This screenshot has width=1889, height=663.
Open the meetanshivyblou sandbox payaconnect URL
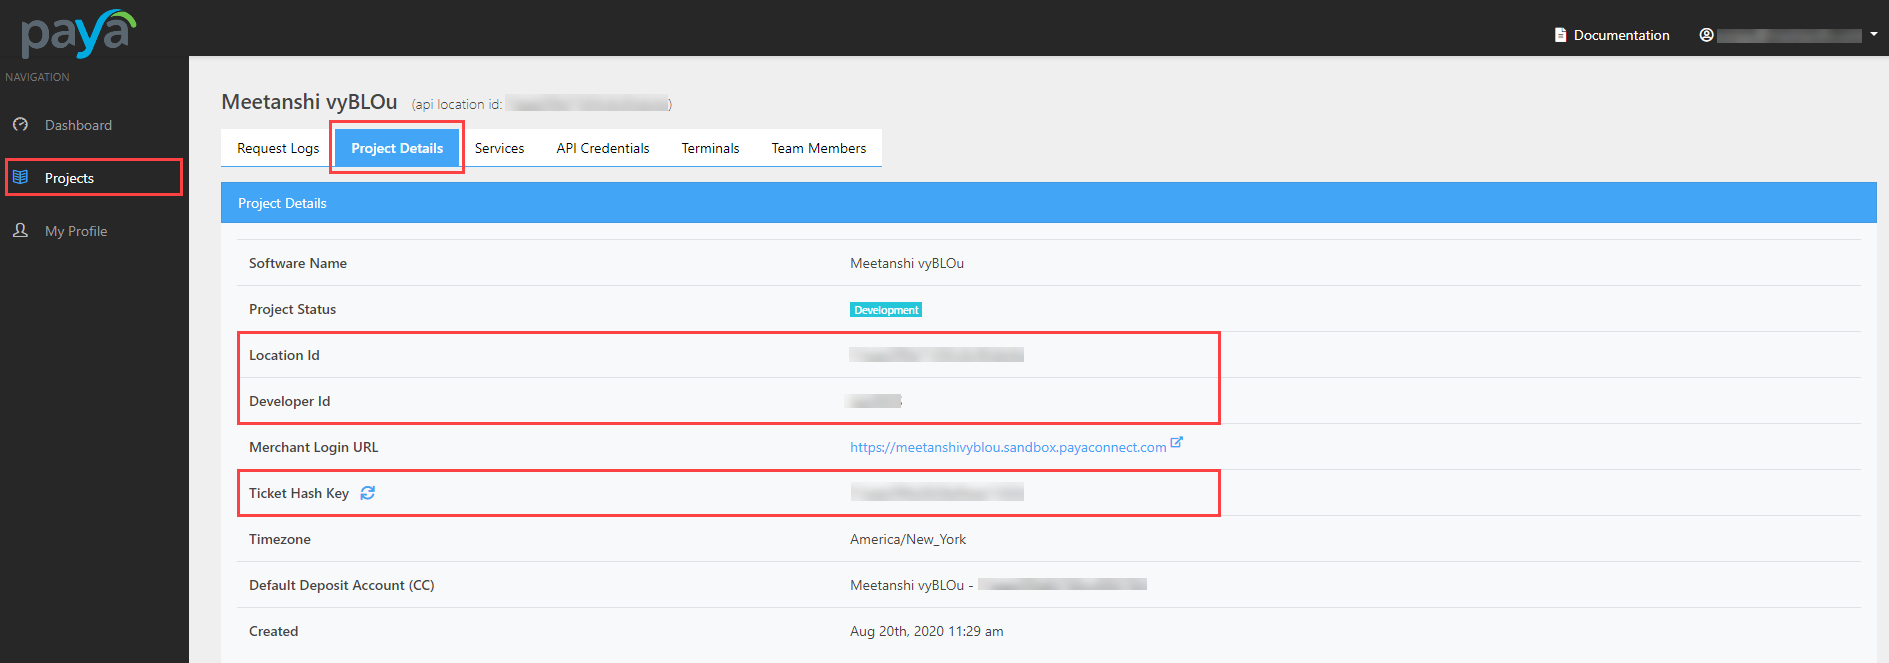click(1008, 447)
